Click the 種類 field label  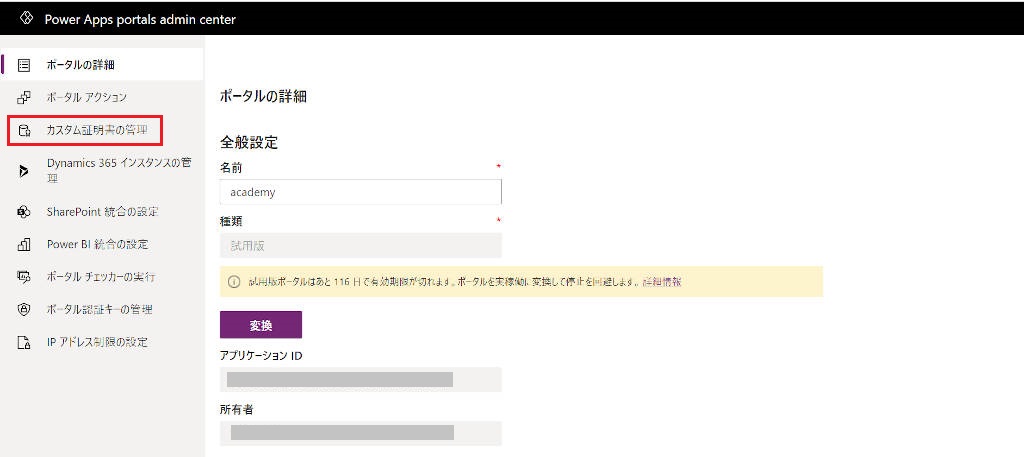pyautogui.click(x=231, y=221)
